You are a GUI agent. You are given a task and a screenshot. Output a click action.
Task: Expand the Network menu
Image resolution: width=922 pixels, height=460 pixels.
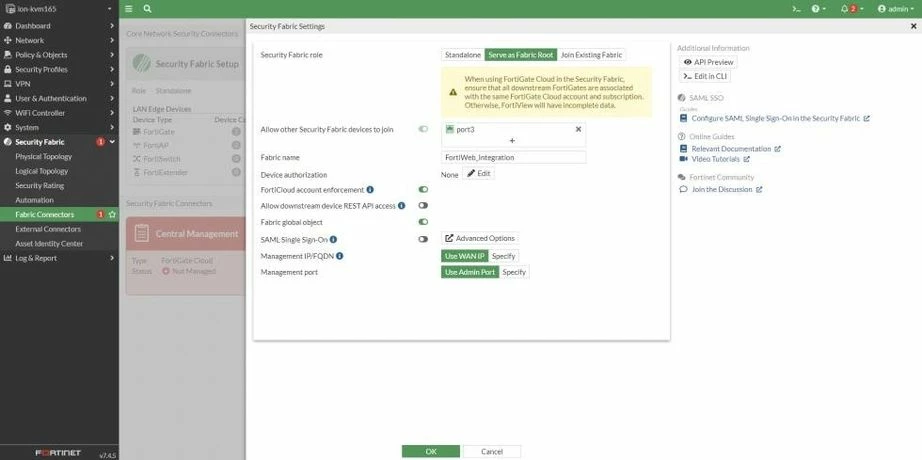59,41
